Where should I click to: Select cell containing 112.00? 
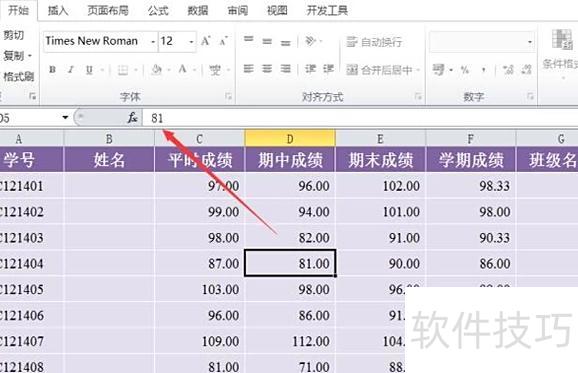(x=290, y=341)
